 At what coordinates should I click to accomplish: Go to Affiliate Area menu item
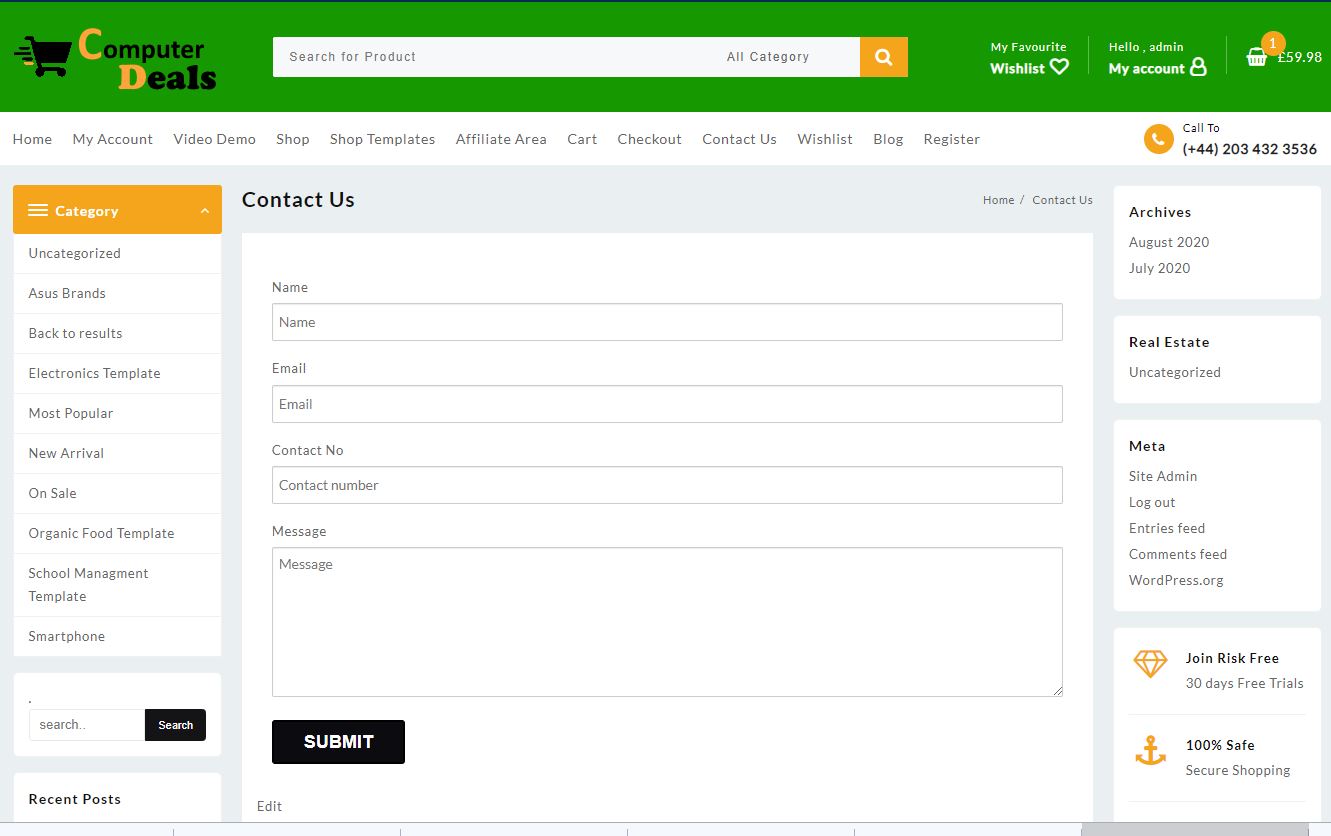tap(501, 139)
